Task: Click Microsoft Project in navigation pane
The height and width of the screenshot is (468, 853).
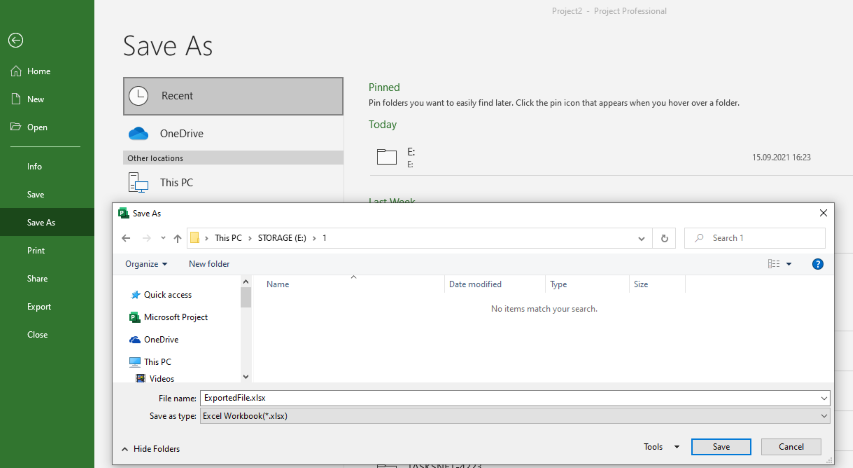Action: [175, 317]
